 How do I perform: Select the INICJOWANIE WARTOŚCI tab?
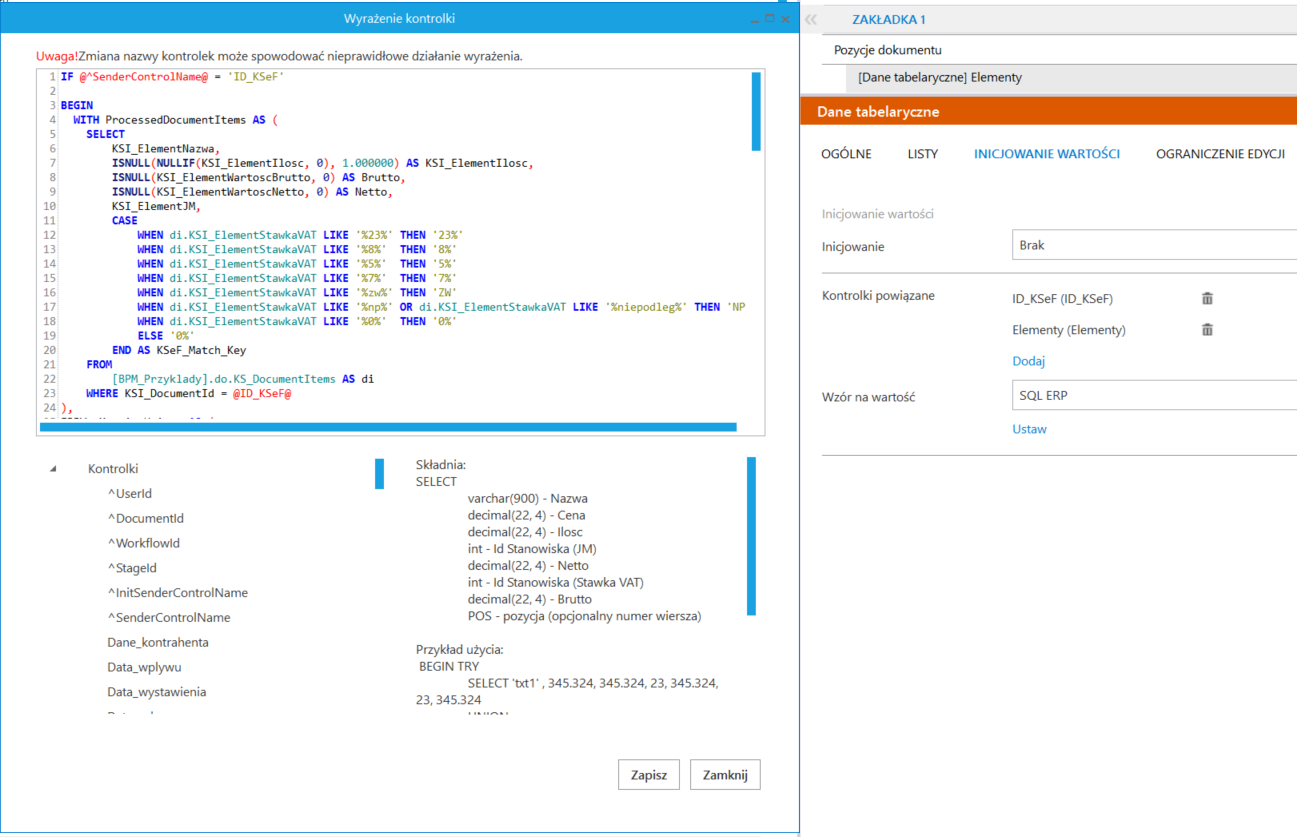click(1046, 154)
